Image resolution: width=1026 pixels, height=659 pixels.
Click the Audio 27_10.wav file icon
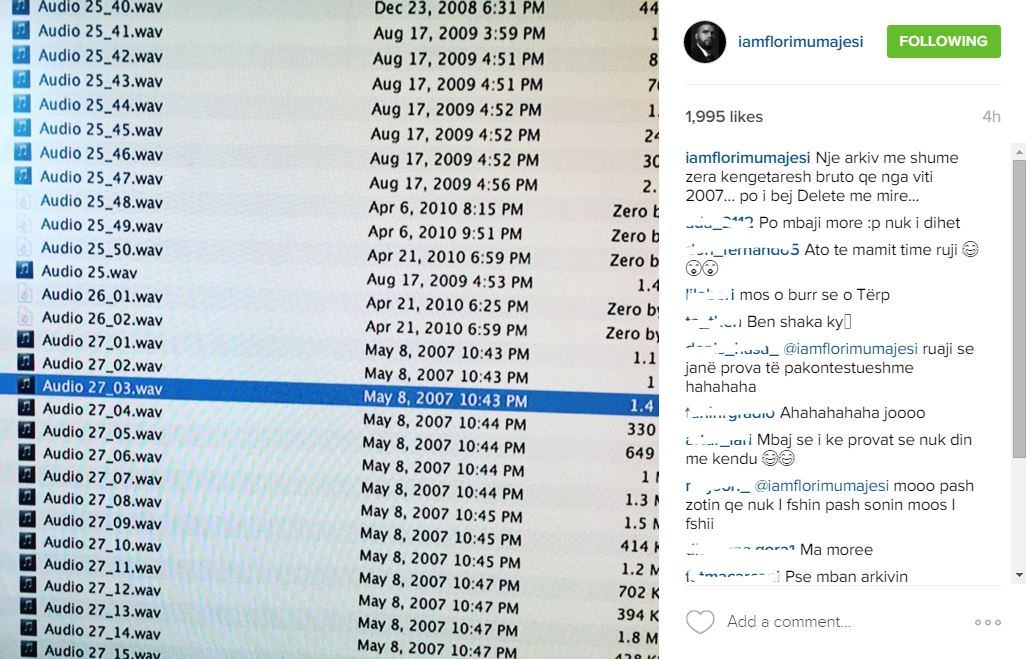point(26,544)
